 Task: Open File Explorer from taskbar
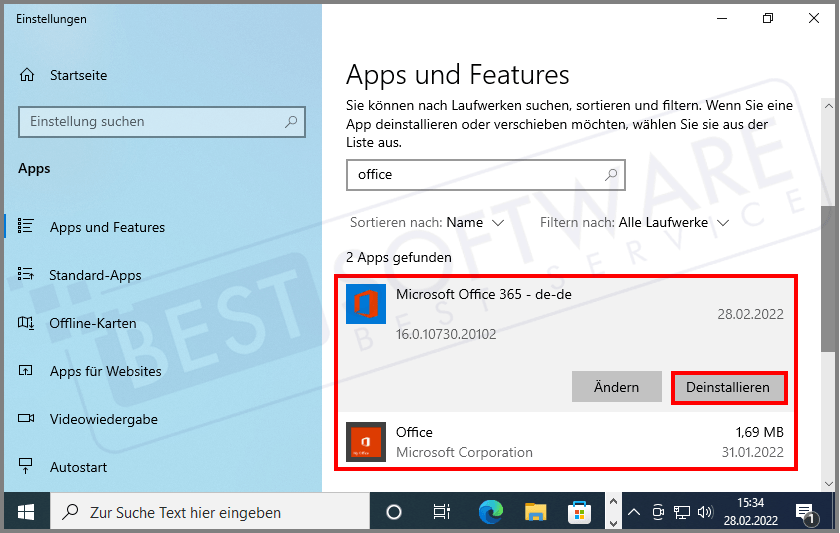pyautogui.click(x=535, y=513)
